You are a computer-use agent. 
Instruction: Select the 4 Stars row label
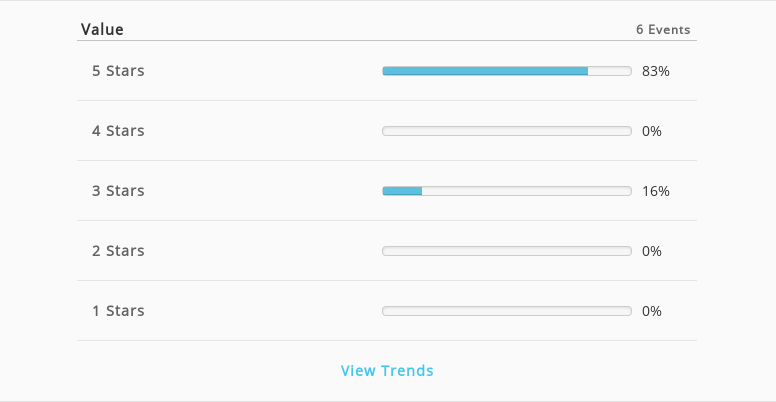click(x=118, y=131)
